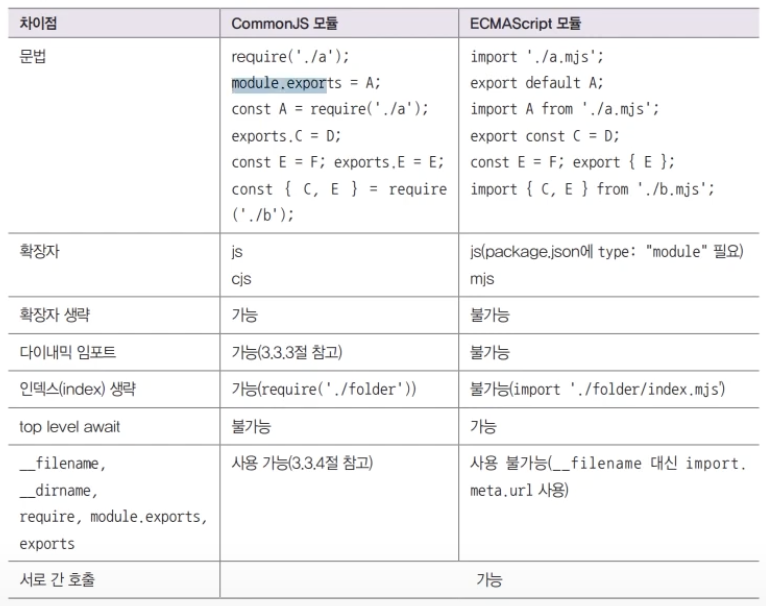
Task: Click the 문법 row label
Action: click(x=32, y=57)
